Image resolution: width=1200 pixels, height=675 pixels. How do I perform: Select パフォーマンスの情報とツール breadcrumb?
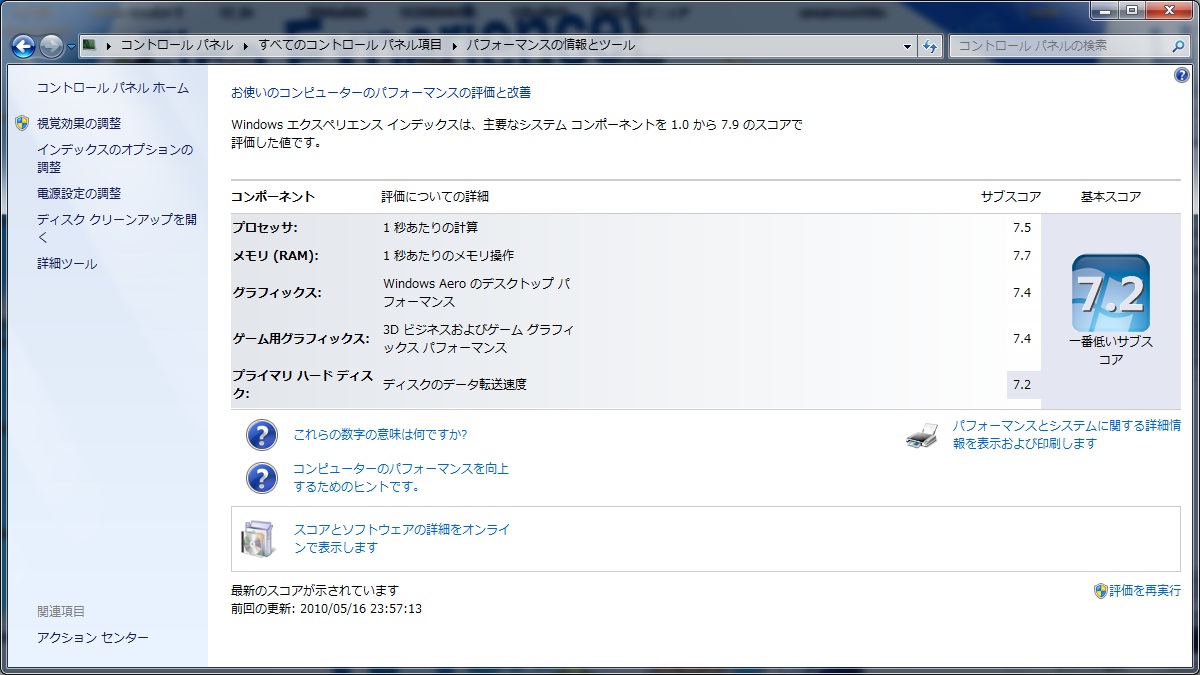point(550,45)
